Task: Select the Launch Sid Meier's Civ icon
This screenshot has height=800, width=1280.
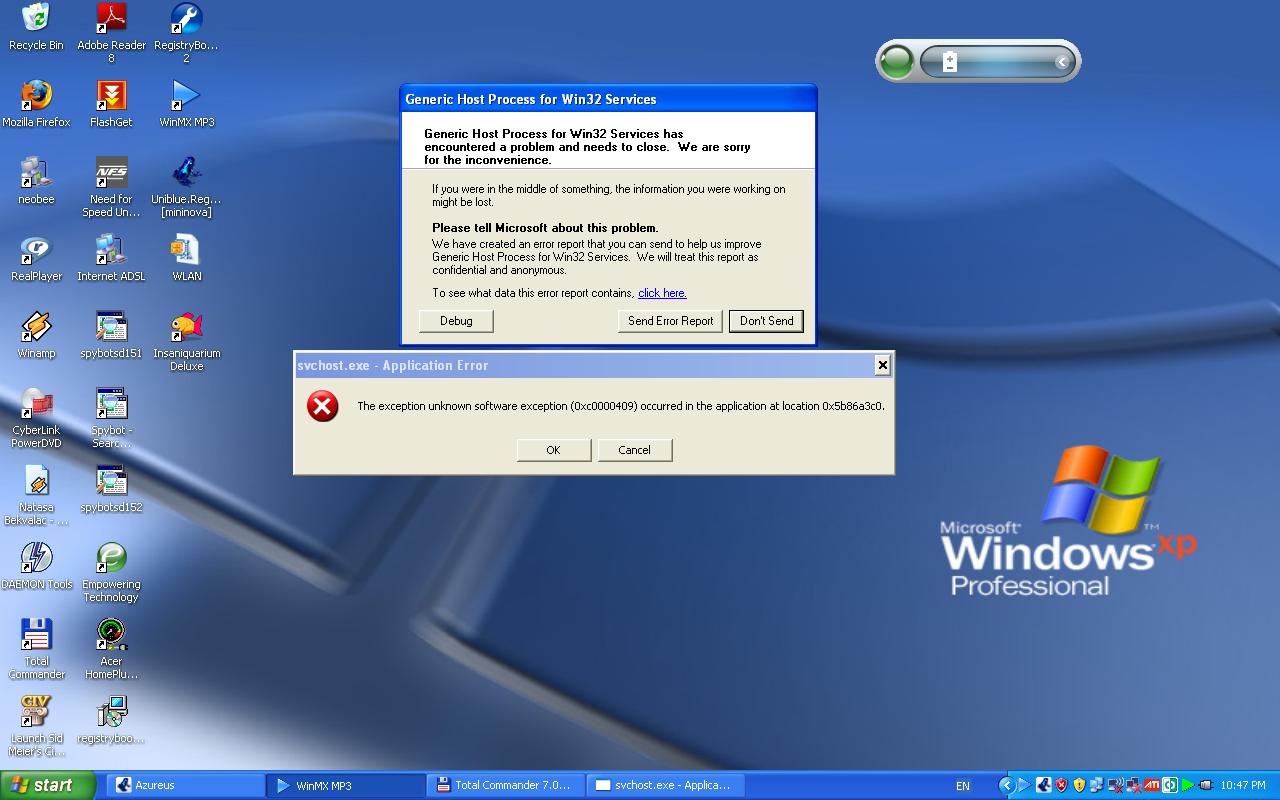Action: pos(36,726)
